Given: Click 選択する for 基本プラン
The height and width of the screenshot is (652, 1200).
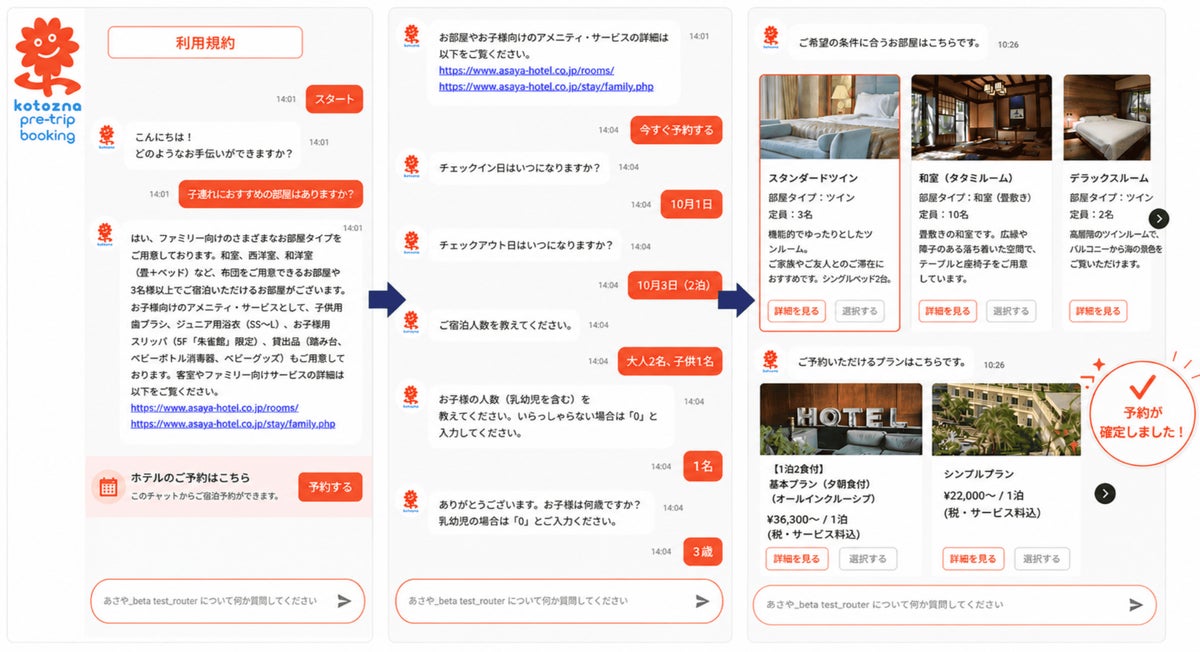Looking at the screenshot, I should click(x=867, y=559).
